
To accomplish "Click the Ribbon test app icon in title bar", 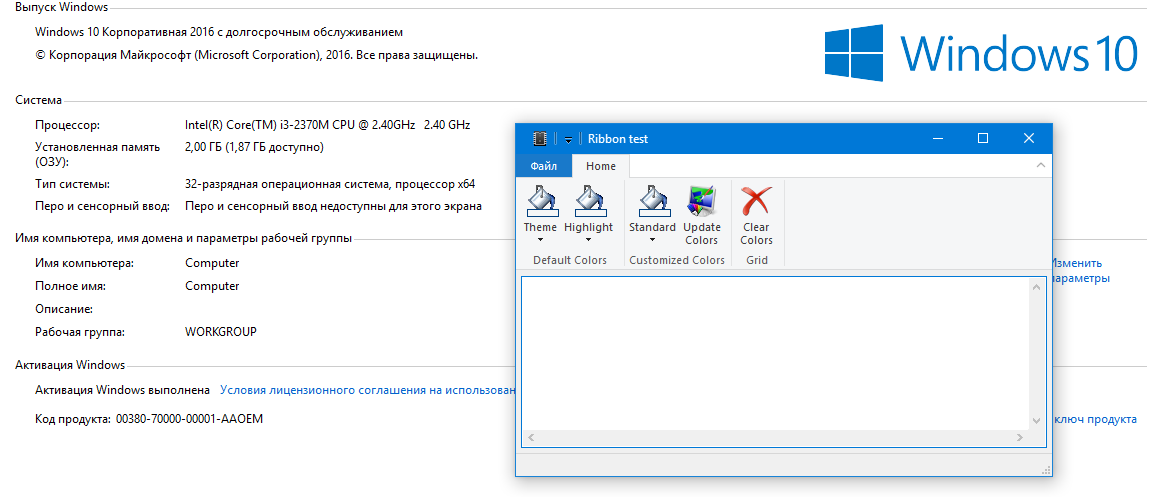I will (540, 139).
